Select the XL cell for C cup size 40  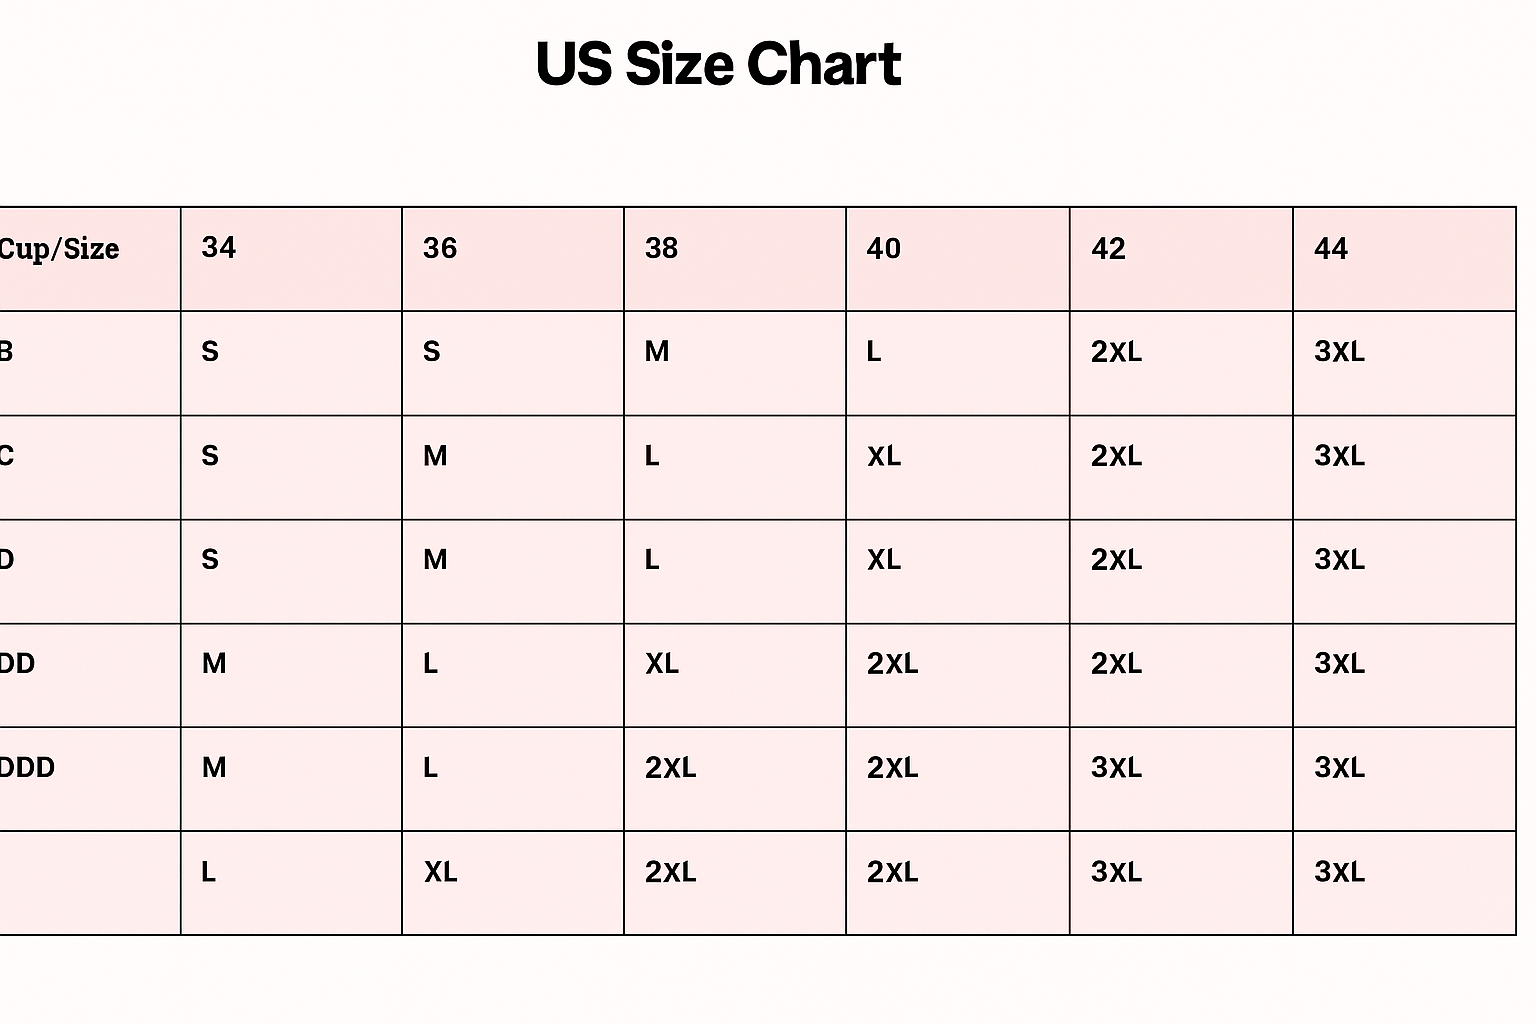(x=958, y=467)
